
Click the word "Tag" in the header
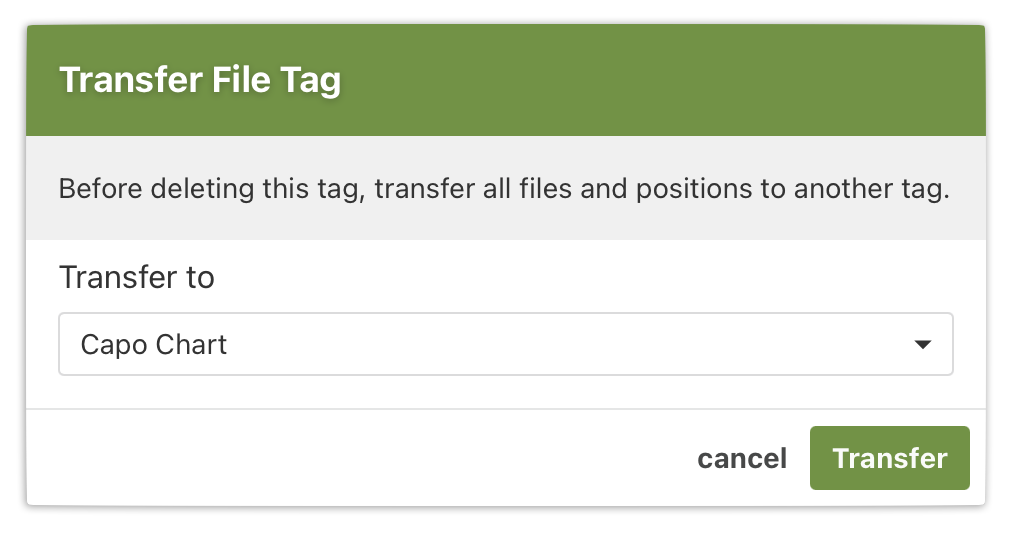[310, 80]
